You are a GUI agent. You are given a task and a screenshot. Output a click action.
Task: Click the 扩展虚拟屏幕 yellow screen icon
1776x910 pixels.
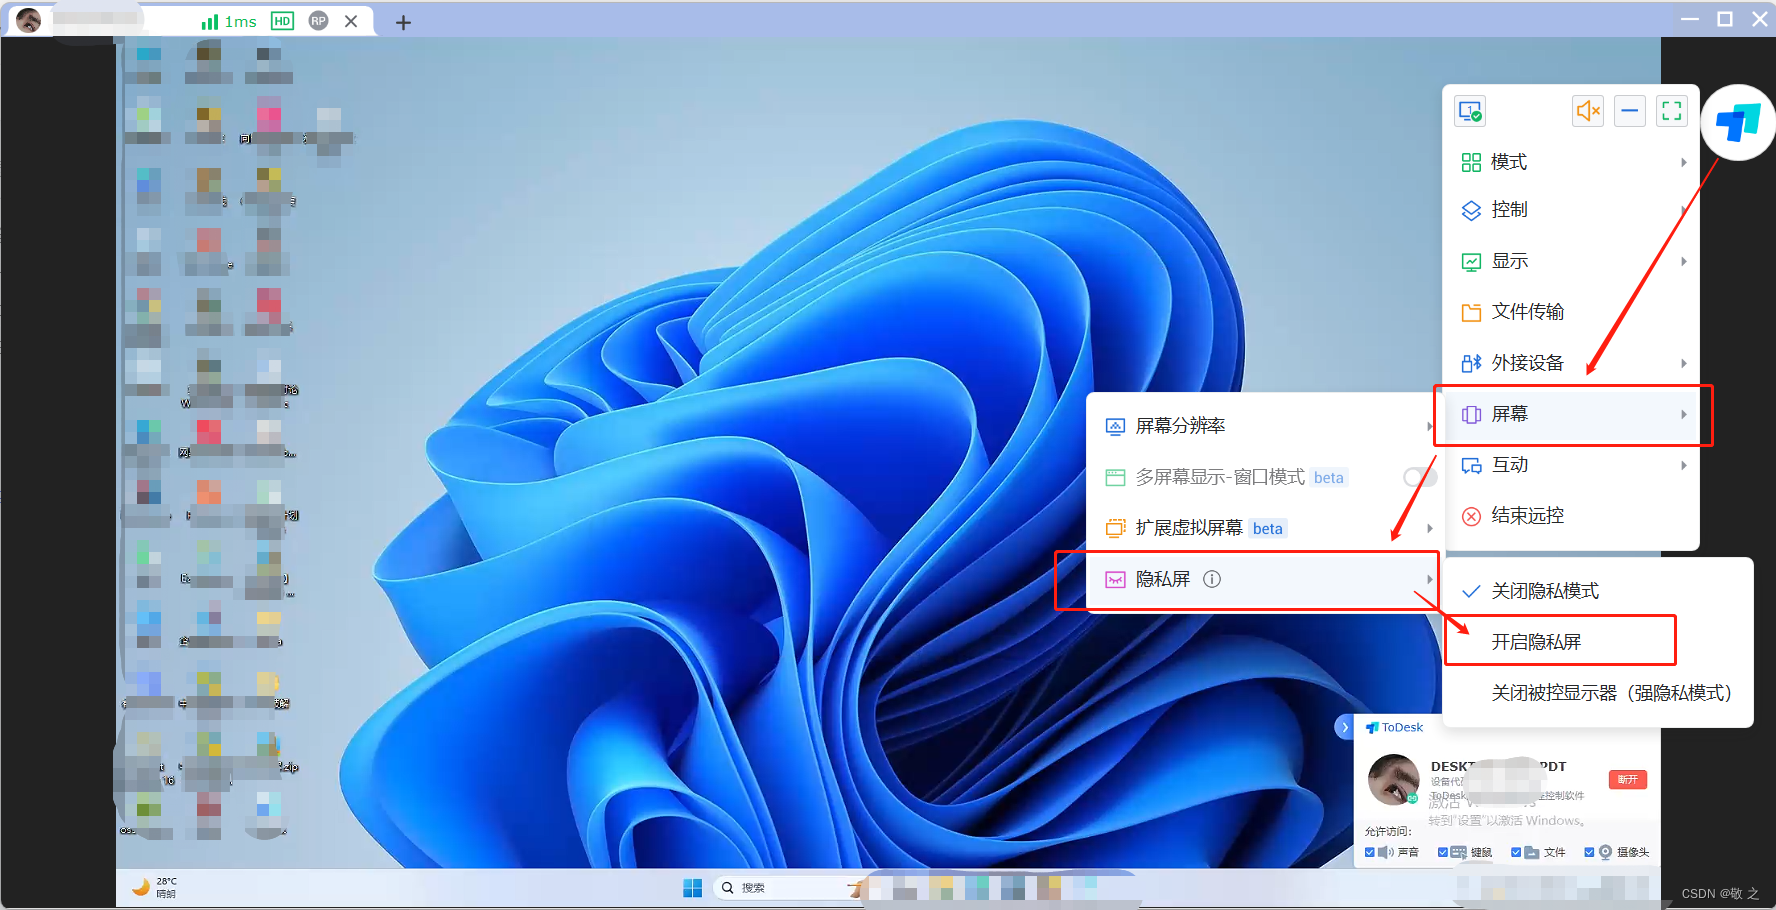[x=1115, y=529]
